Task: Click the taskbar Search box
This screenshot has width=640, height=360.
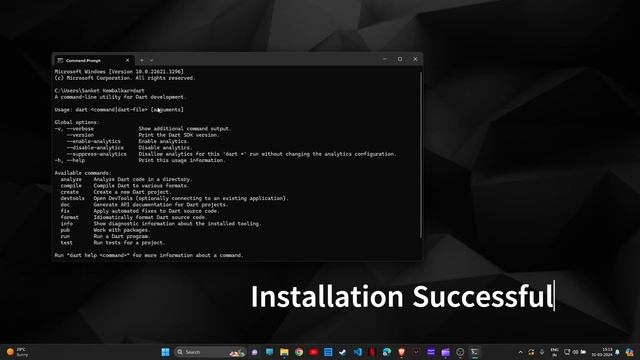Action: [211, 352]
